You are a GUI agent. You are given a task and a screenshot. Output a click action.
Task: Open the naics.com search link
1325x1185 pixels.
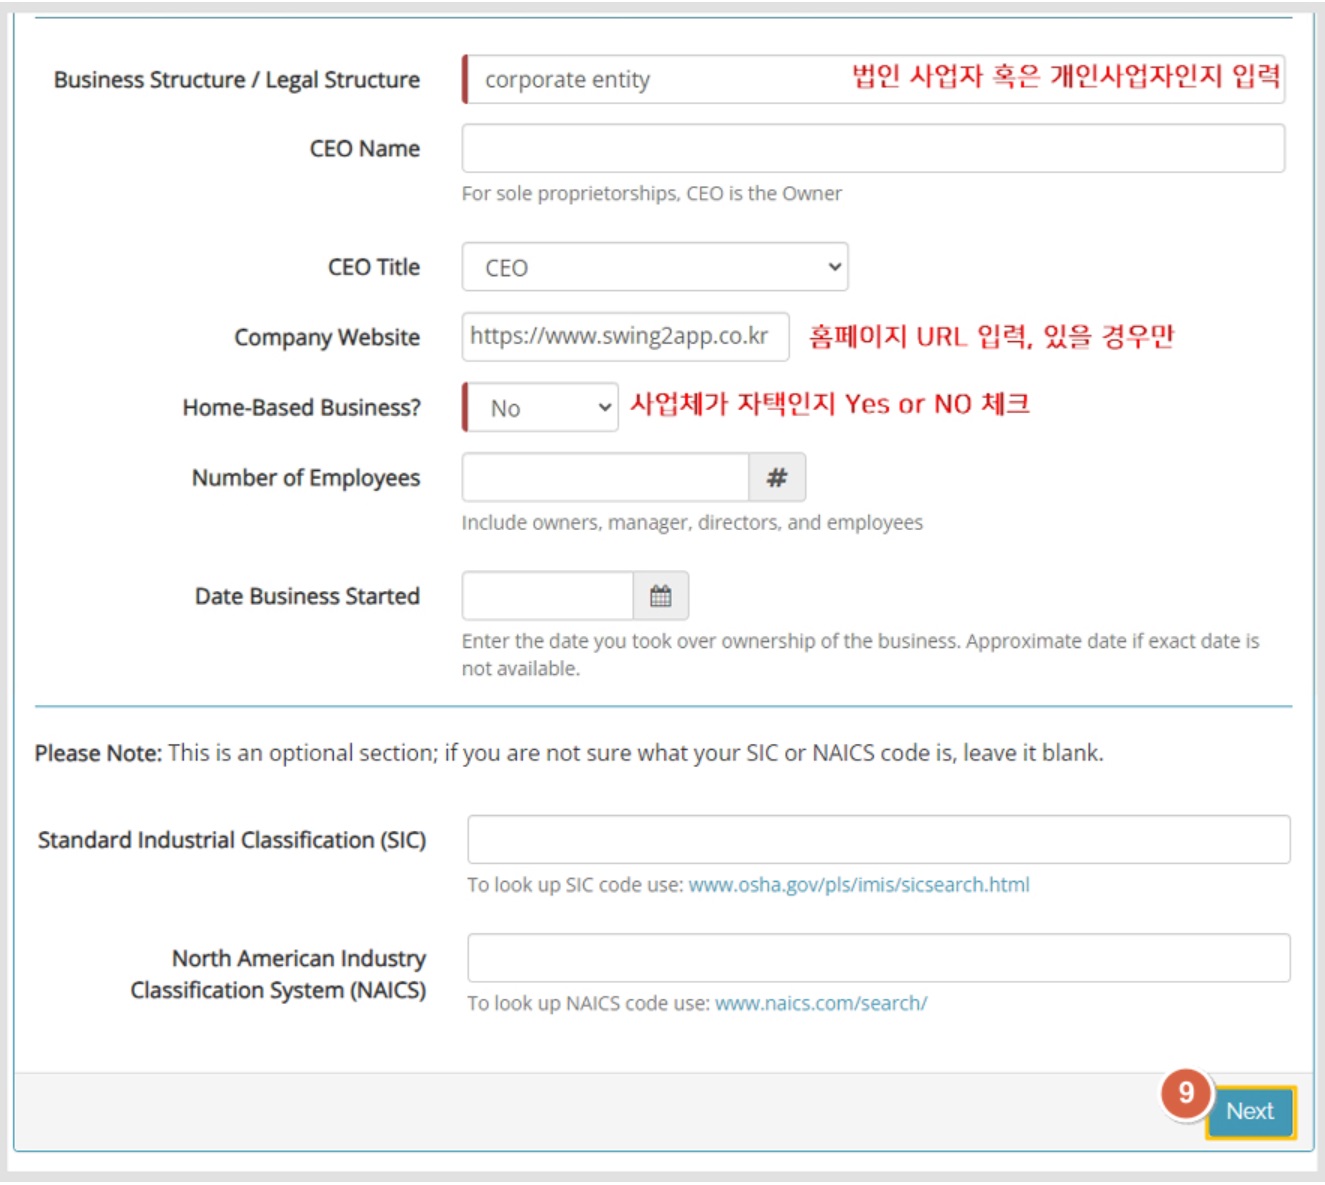[821, 1003]
